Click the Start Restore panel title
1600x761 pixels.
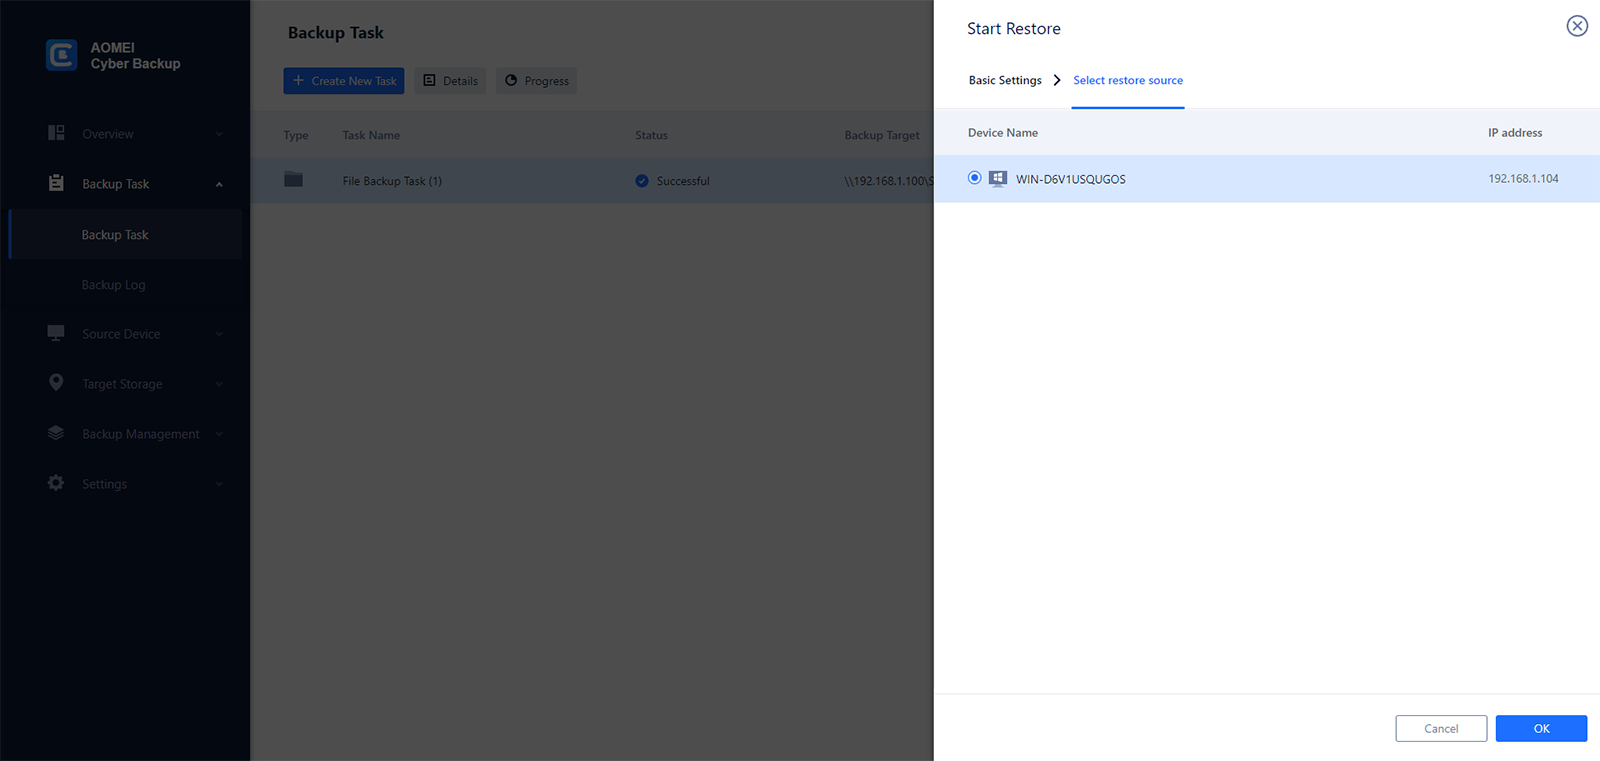1014,29
